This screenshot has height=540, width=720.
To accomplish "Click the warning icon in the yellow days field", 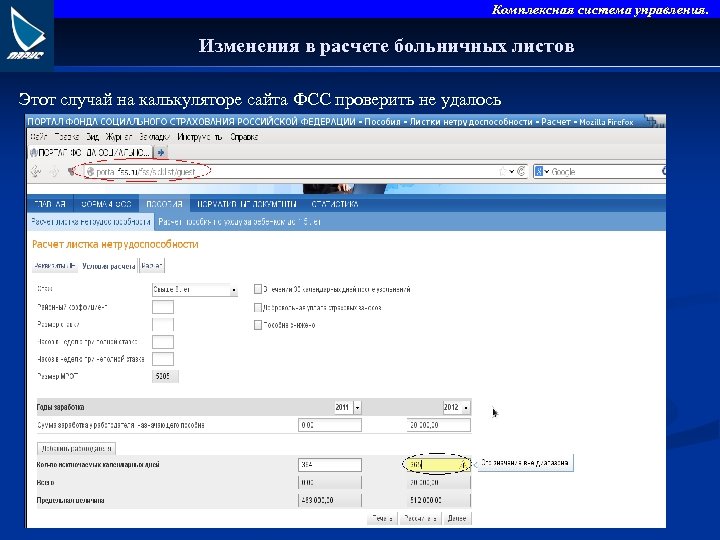I will (x=464, y=465).
